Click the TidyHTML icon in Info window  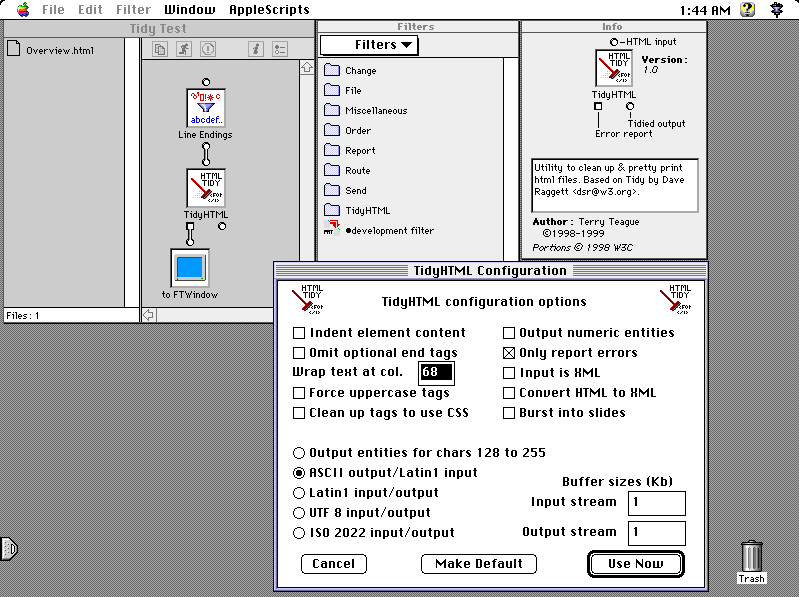point(614,68)
